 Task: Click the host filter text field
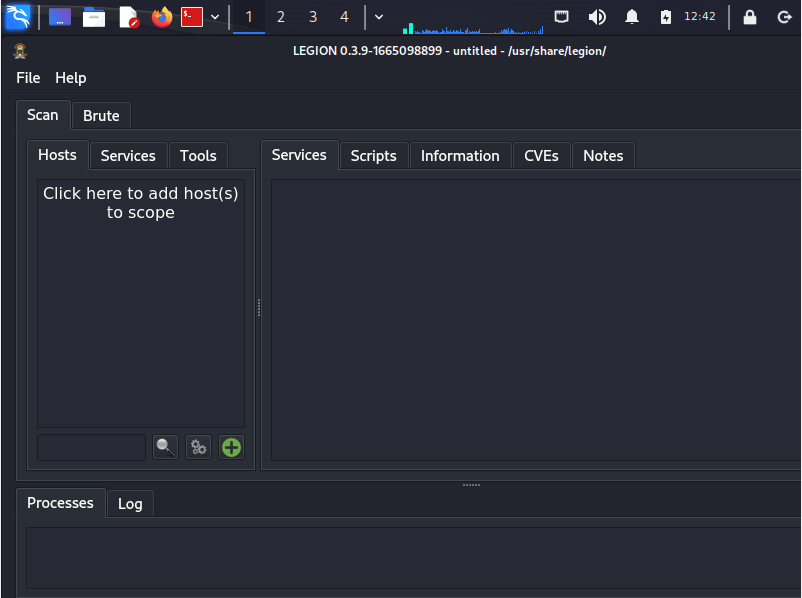click(92, 447)
